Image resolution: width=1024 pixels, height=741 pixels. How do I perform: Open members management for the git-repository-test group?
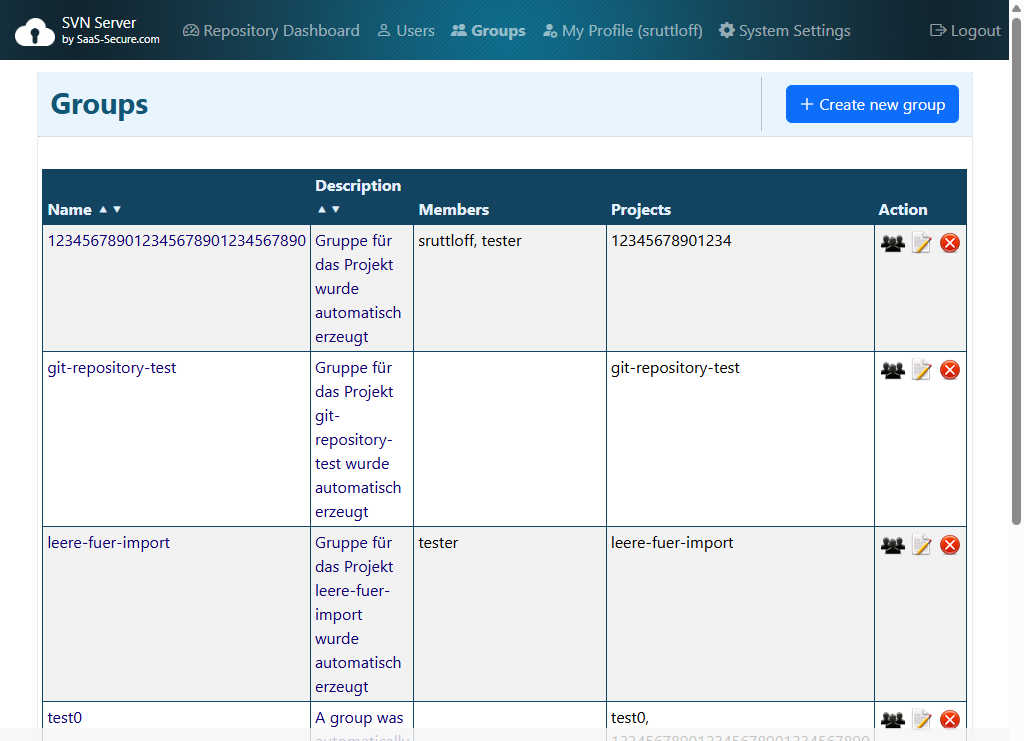(893, 369)
